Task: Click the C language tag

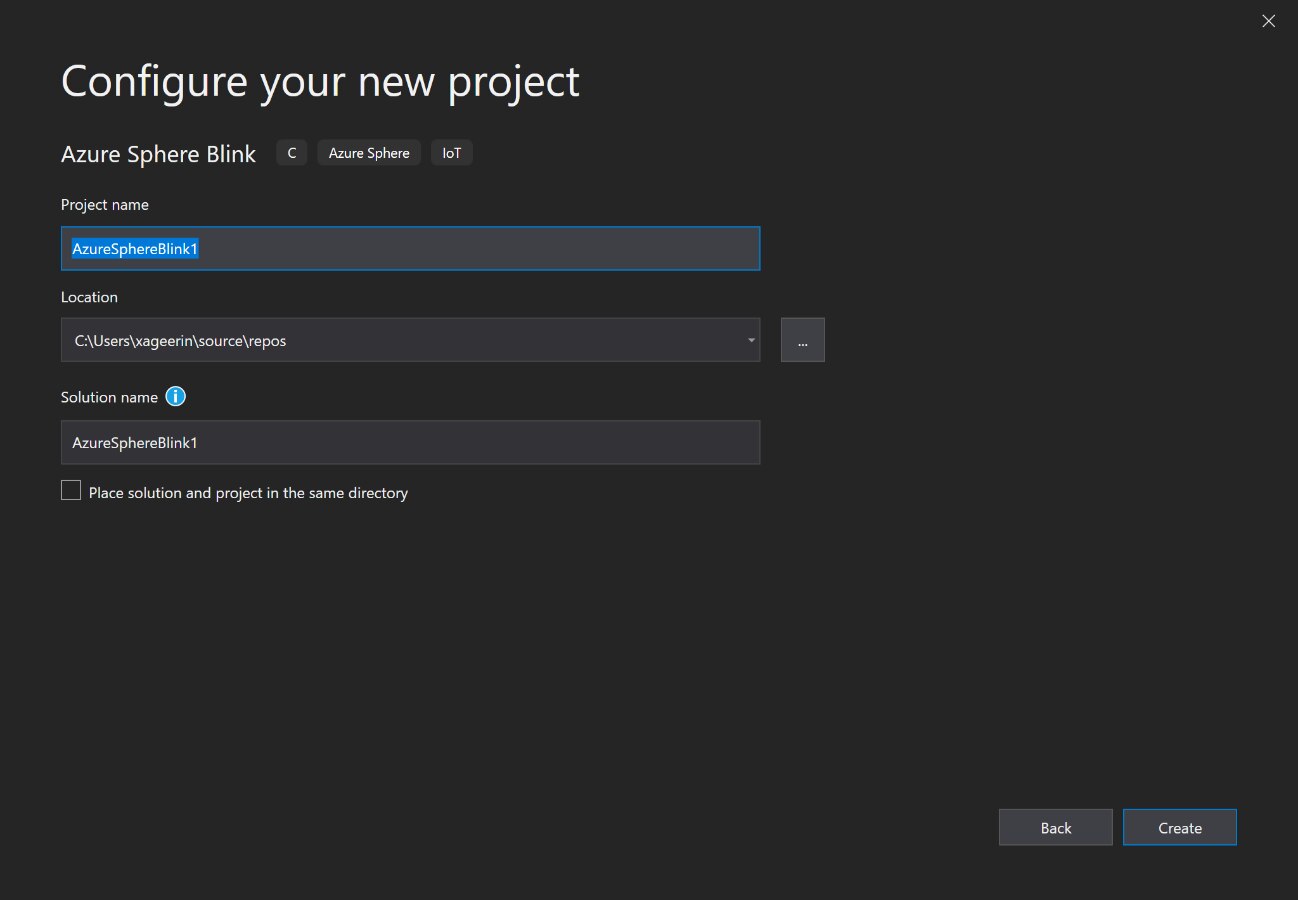Action: coord(292,153)
